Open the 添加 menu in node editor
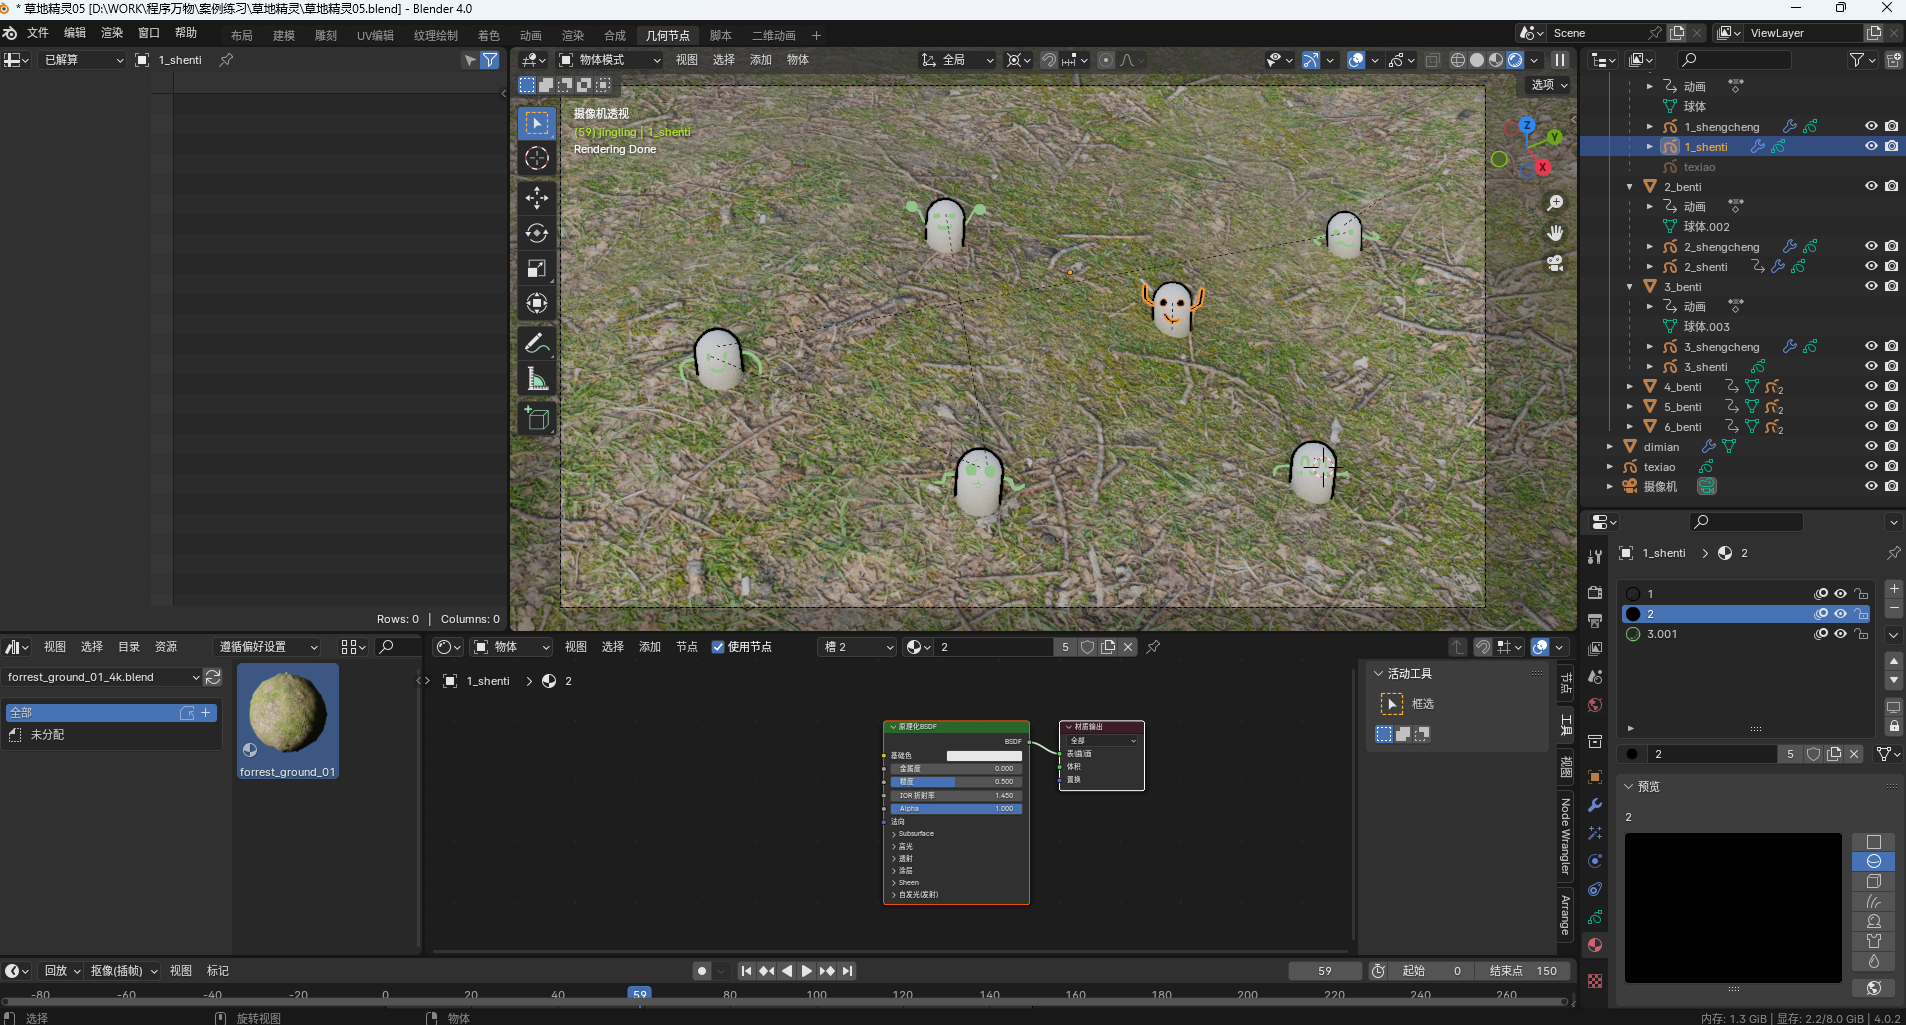 [650, 647]
